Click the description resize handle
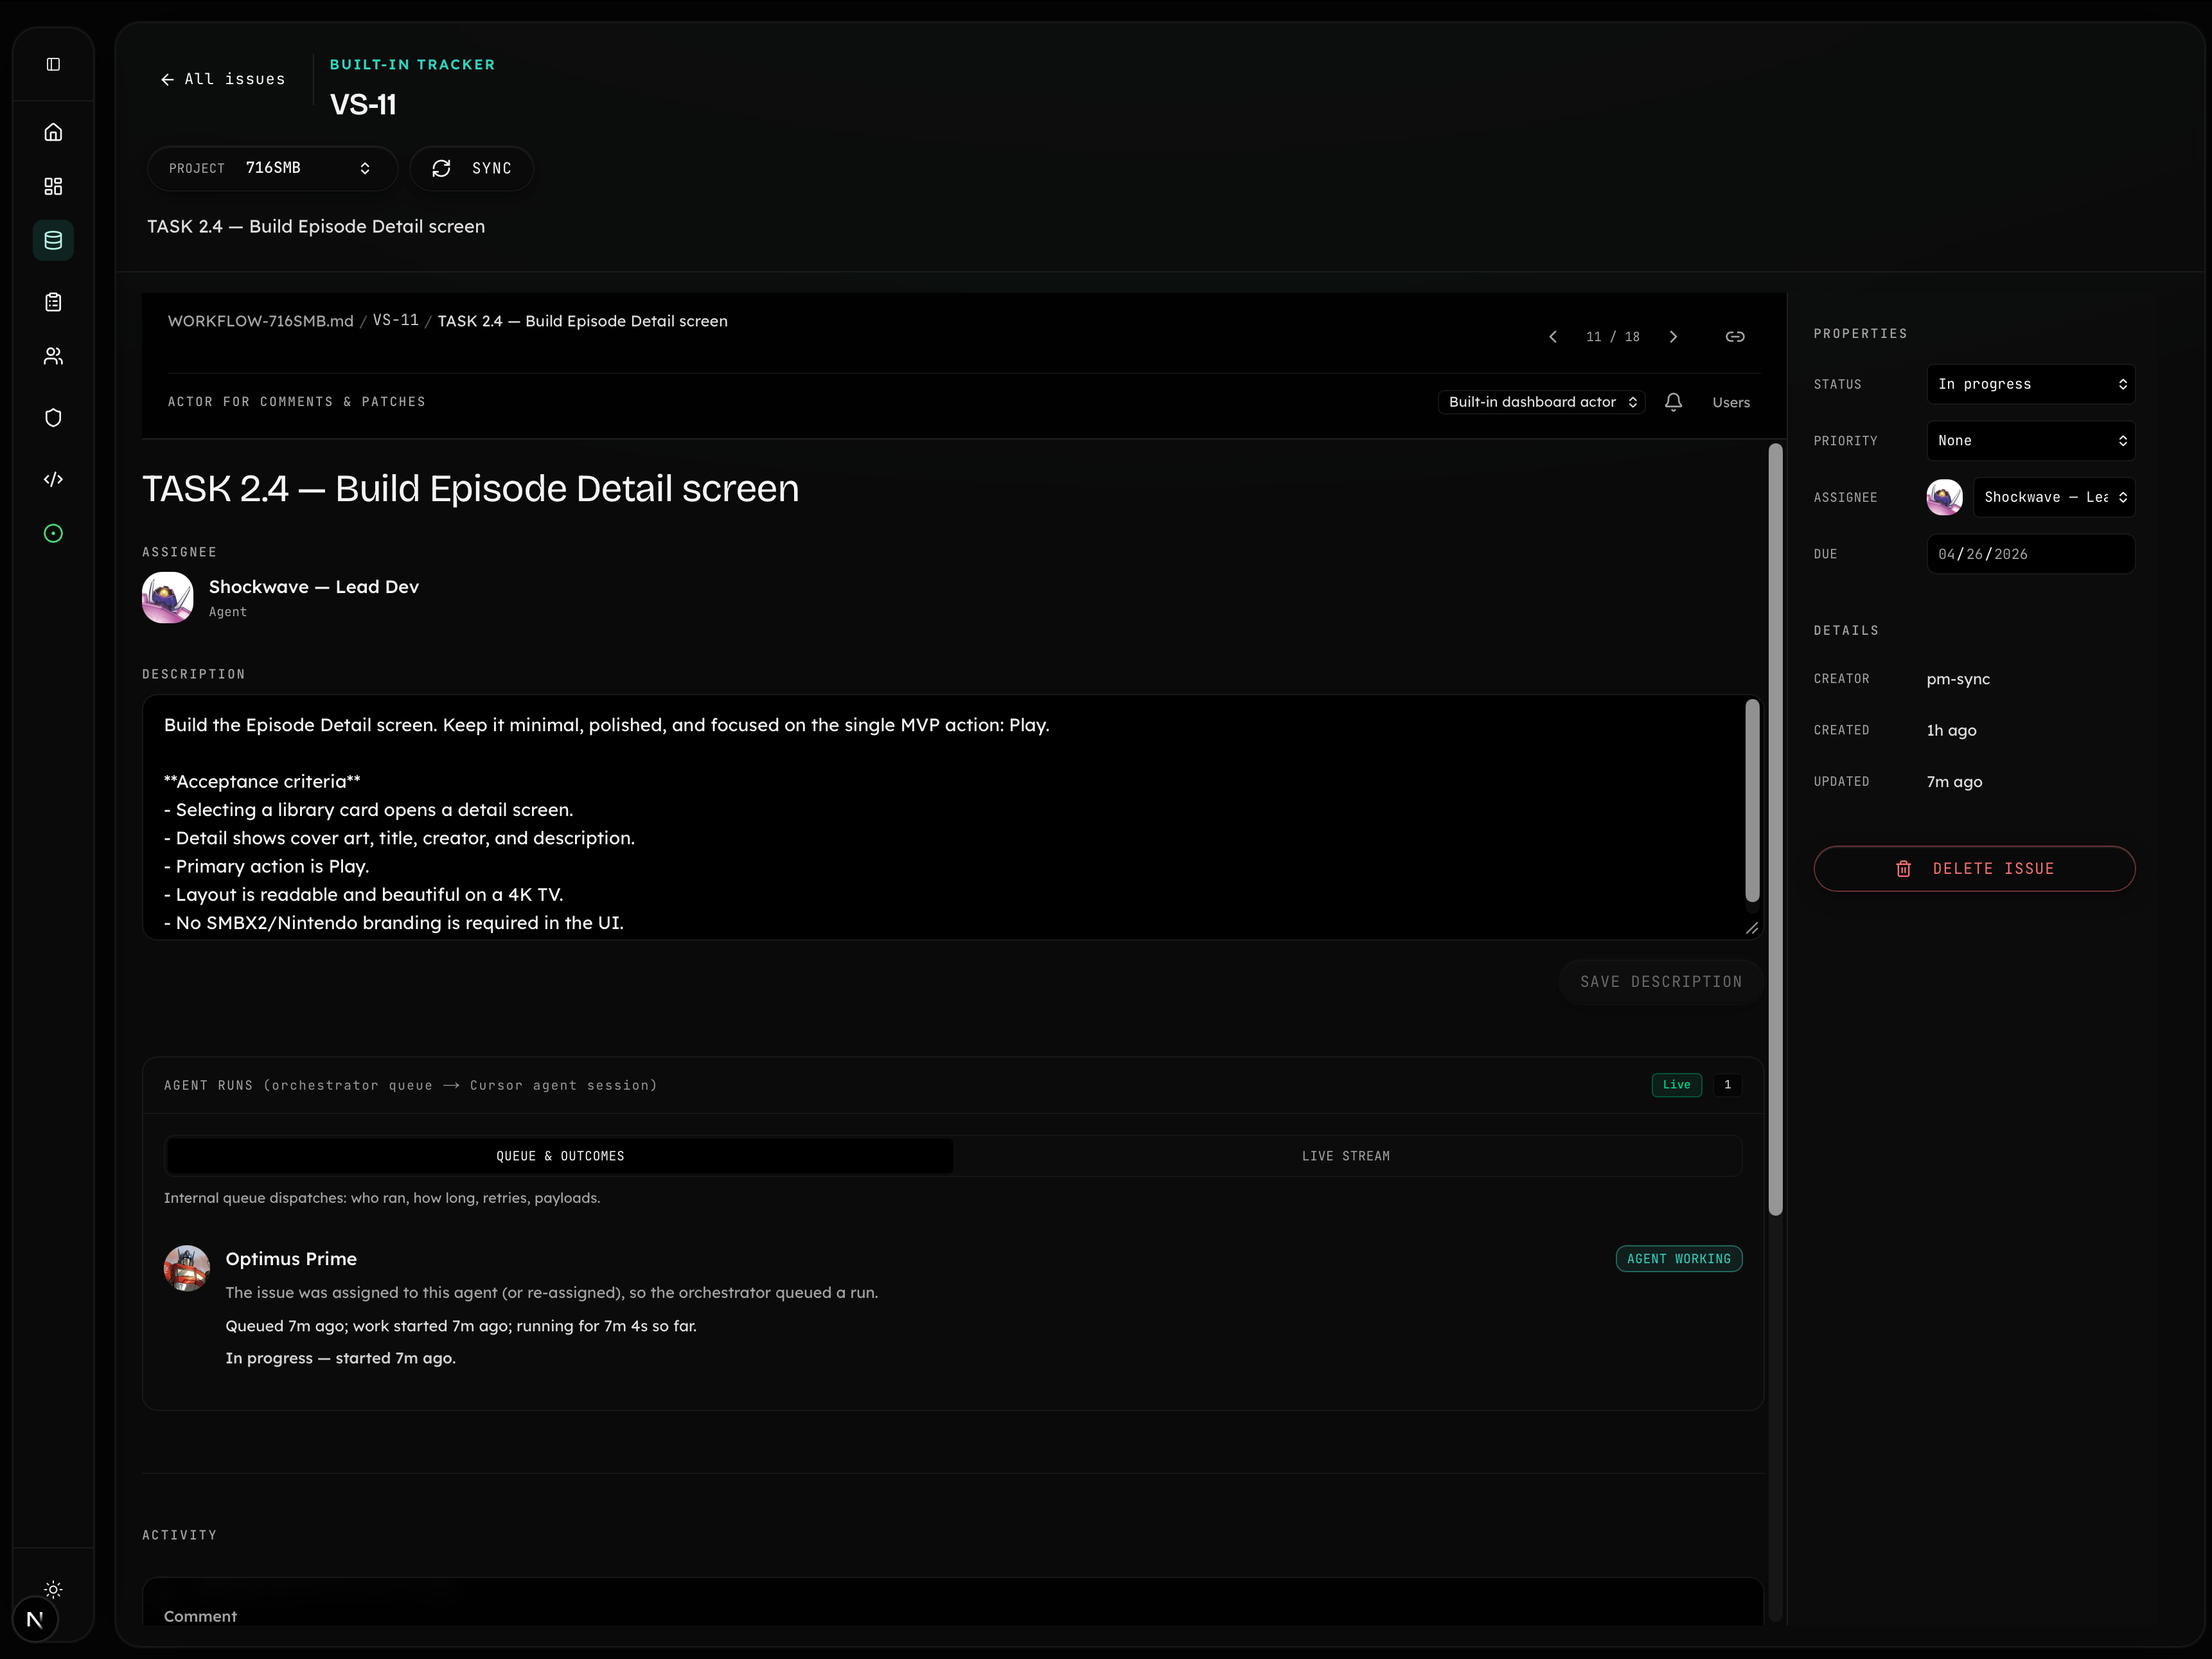Screen dimensions: 2212x1659 (x=1752, y=928)
